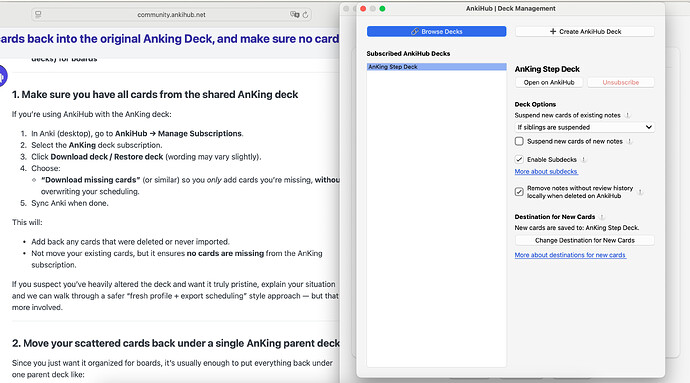
Task: Click the red Unsubscribe button
Action: tap(620, 82)
